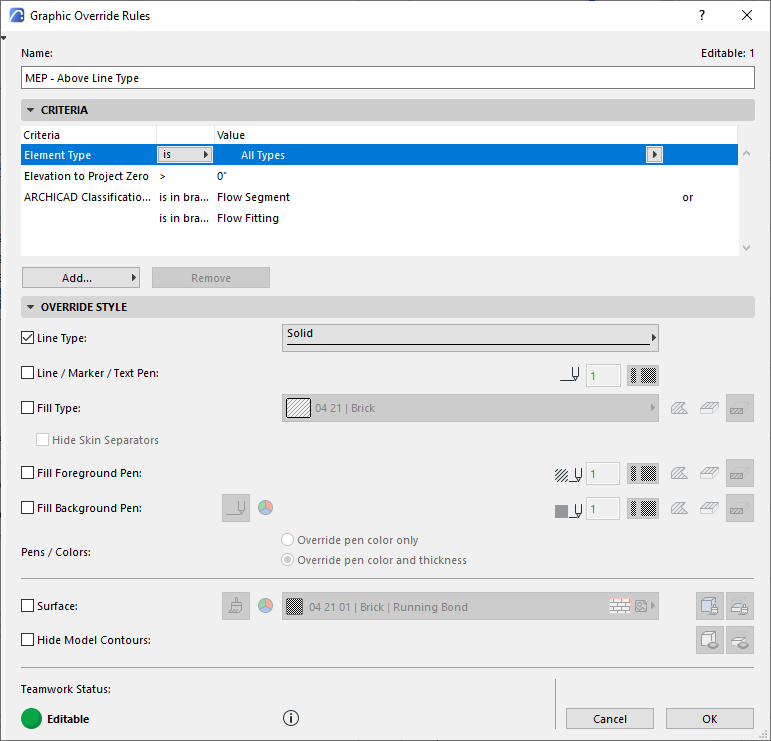Image resolution: width=771 pixels, height=741 pixels.
Task: Close the Graphic Override Rules dialog
Action: click(x=746, y=15)
